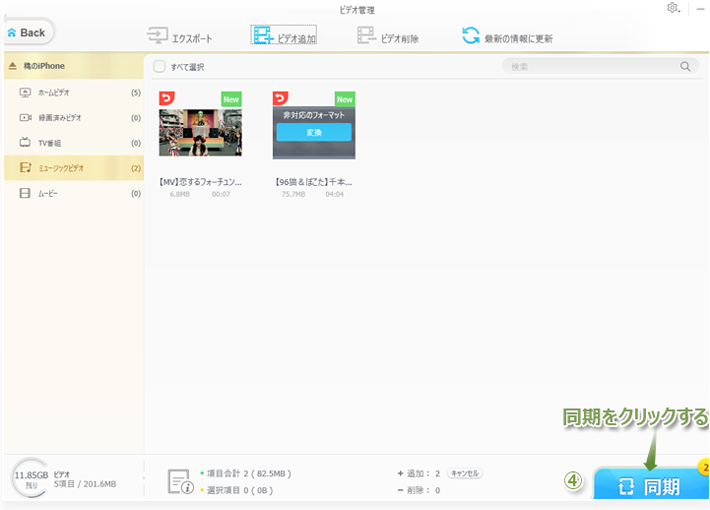Open Home Video (ホームビデオ) category
Viewport: 710px width, 510px height.
60,93
